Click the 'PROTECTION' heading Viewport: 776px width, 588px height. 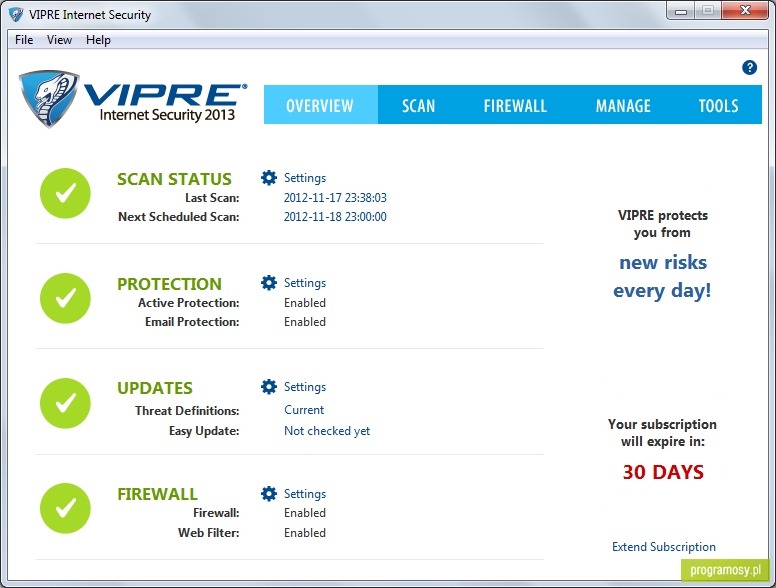[x=169, y=284]
